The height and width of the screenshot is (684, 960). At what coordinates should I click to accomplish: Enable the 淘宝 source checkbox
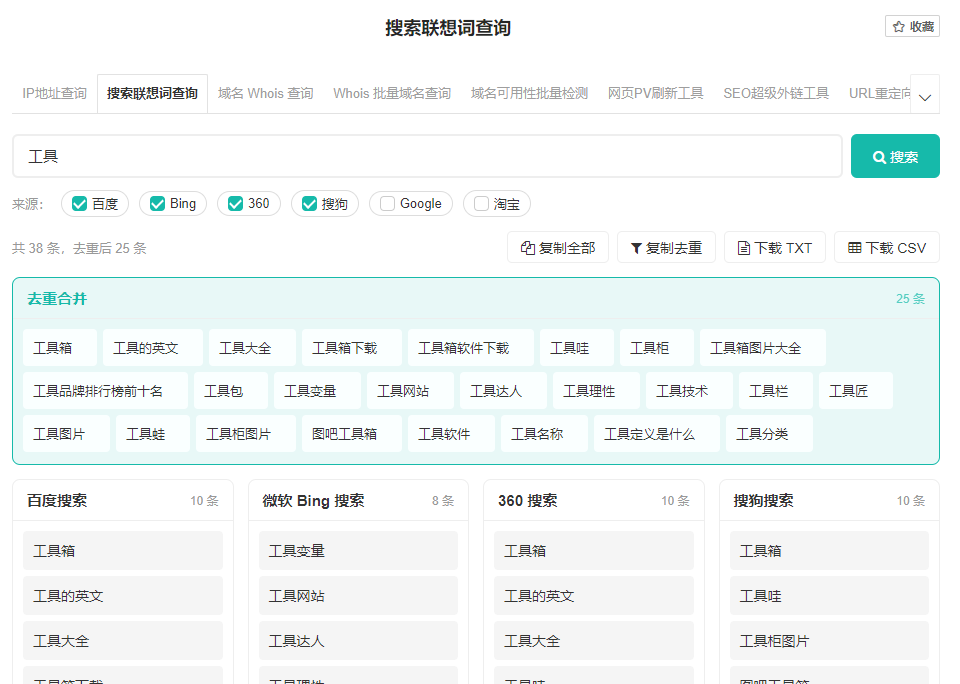[481, 204]
